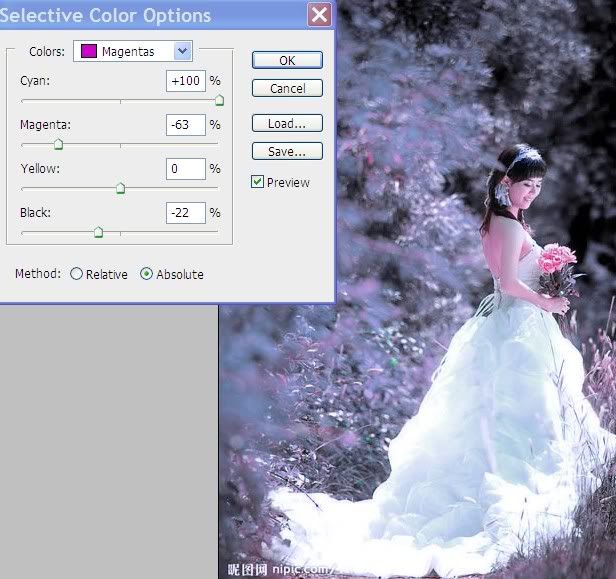Close the Selective Color Options dialog

(319, 14)
